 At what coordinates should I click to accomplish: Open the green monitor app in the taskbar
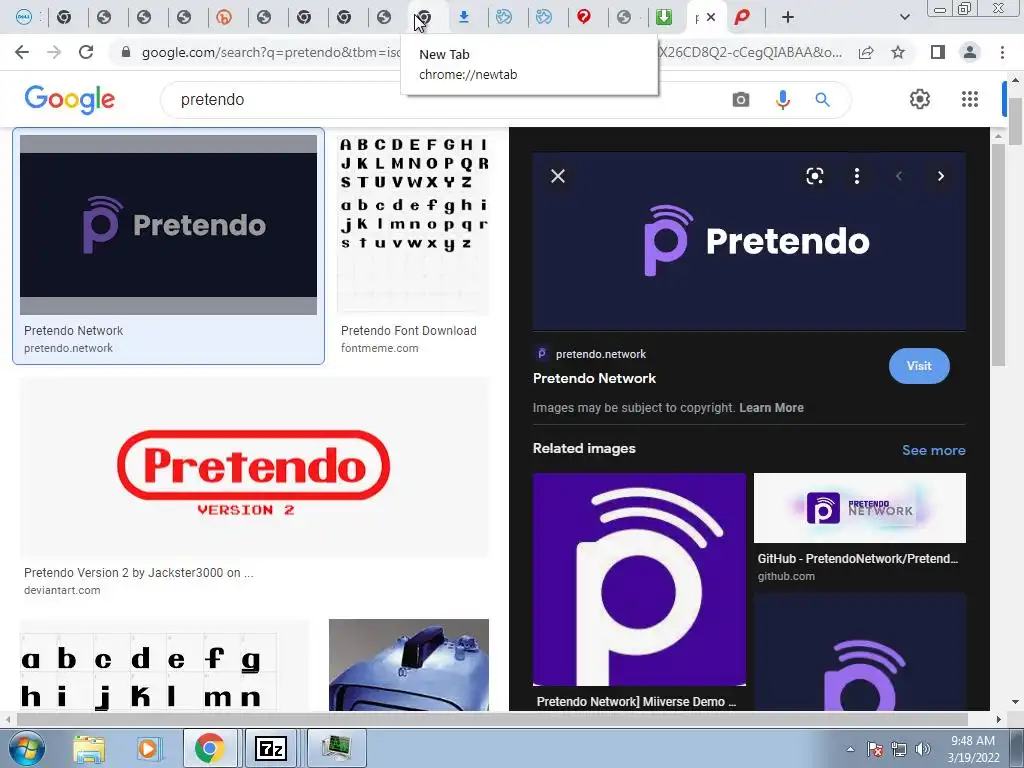coord(336,748)
